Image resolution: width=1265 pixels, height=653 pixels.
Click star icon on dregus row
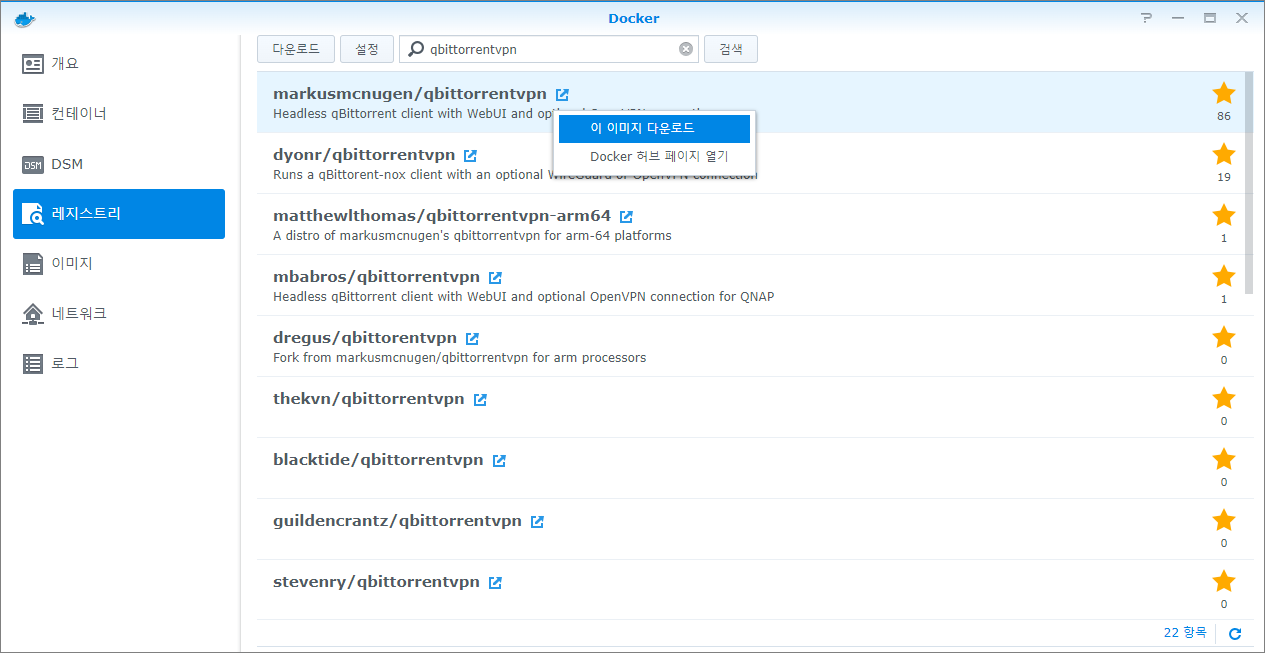click(x=1224, y=337)
